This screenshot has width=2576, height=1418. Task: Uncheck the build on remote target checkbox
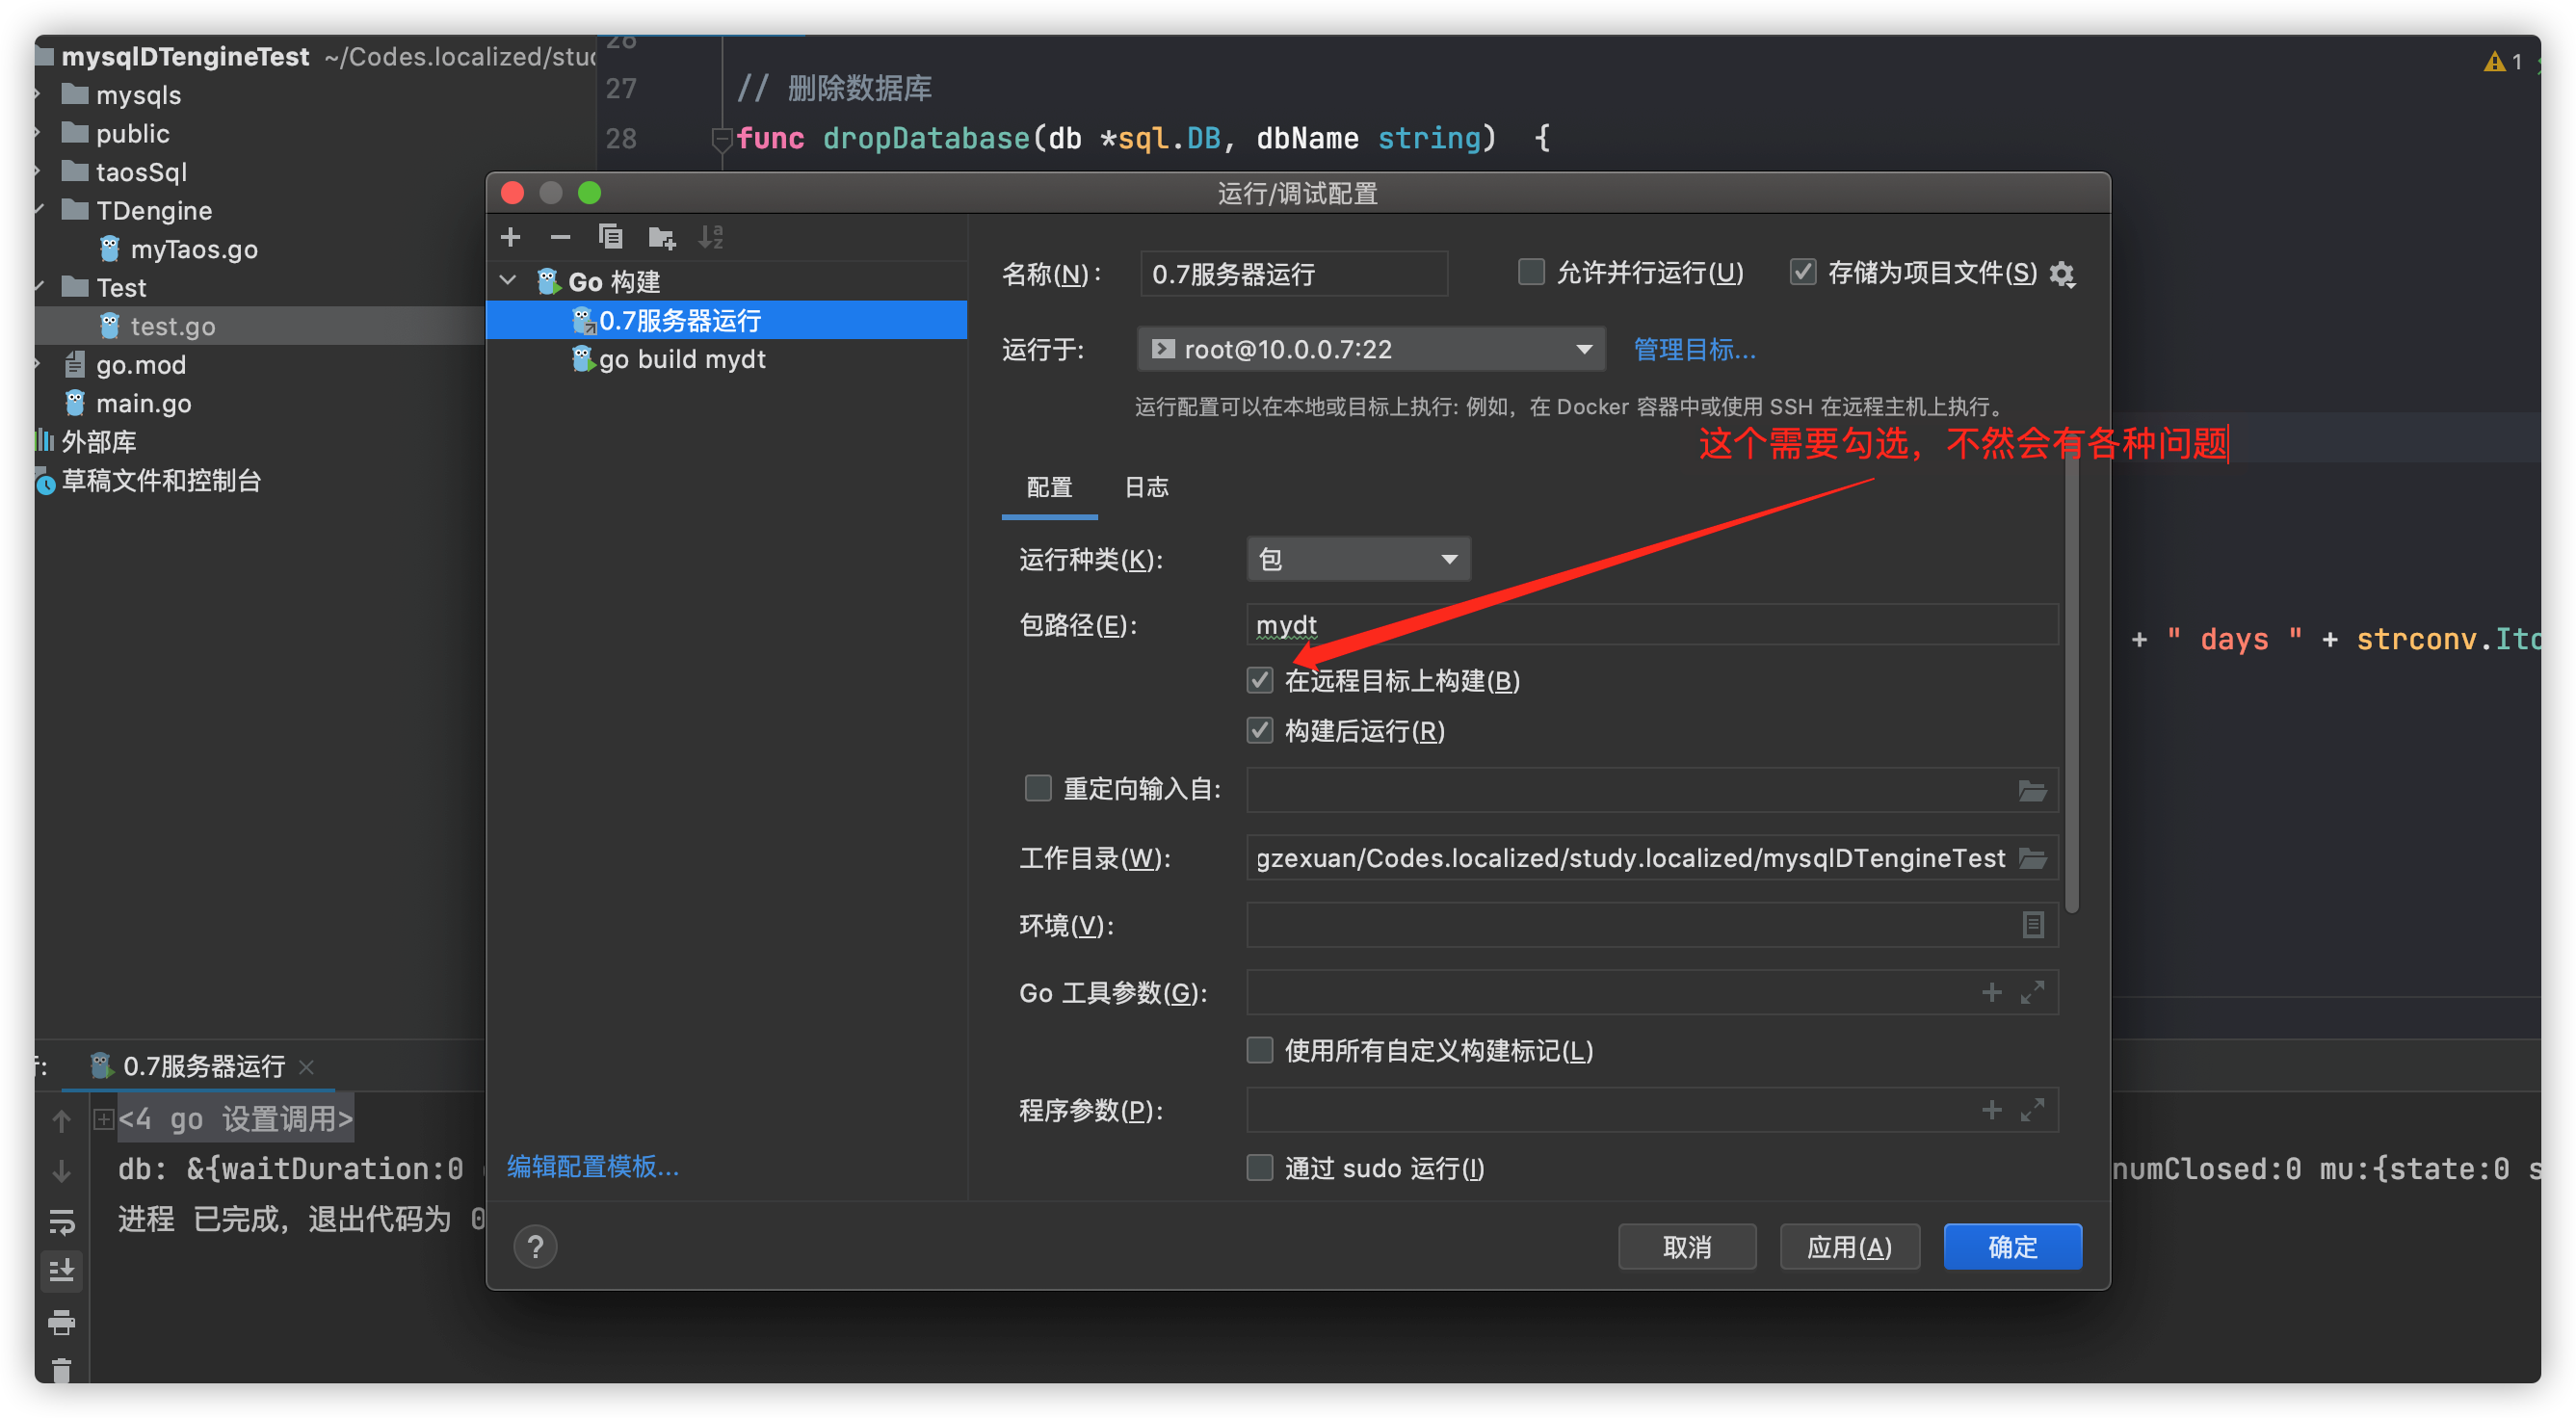click(1260, 681)
